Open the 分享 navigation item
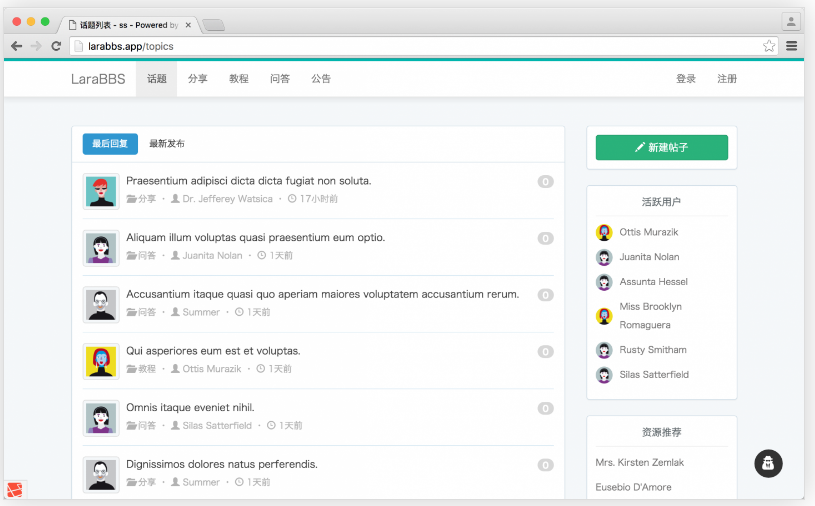The width and height of the screenshot is (815, 506). pos(198,79)
